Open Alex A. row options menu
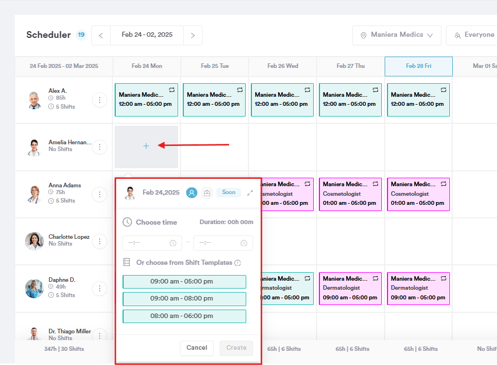The image size is (497, 365). pyautogui.click(x=99, y=100)
